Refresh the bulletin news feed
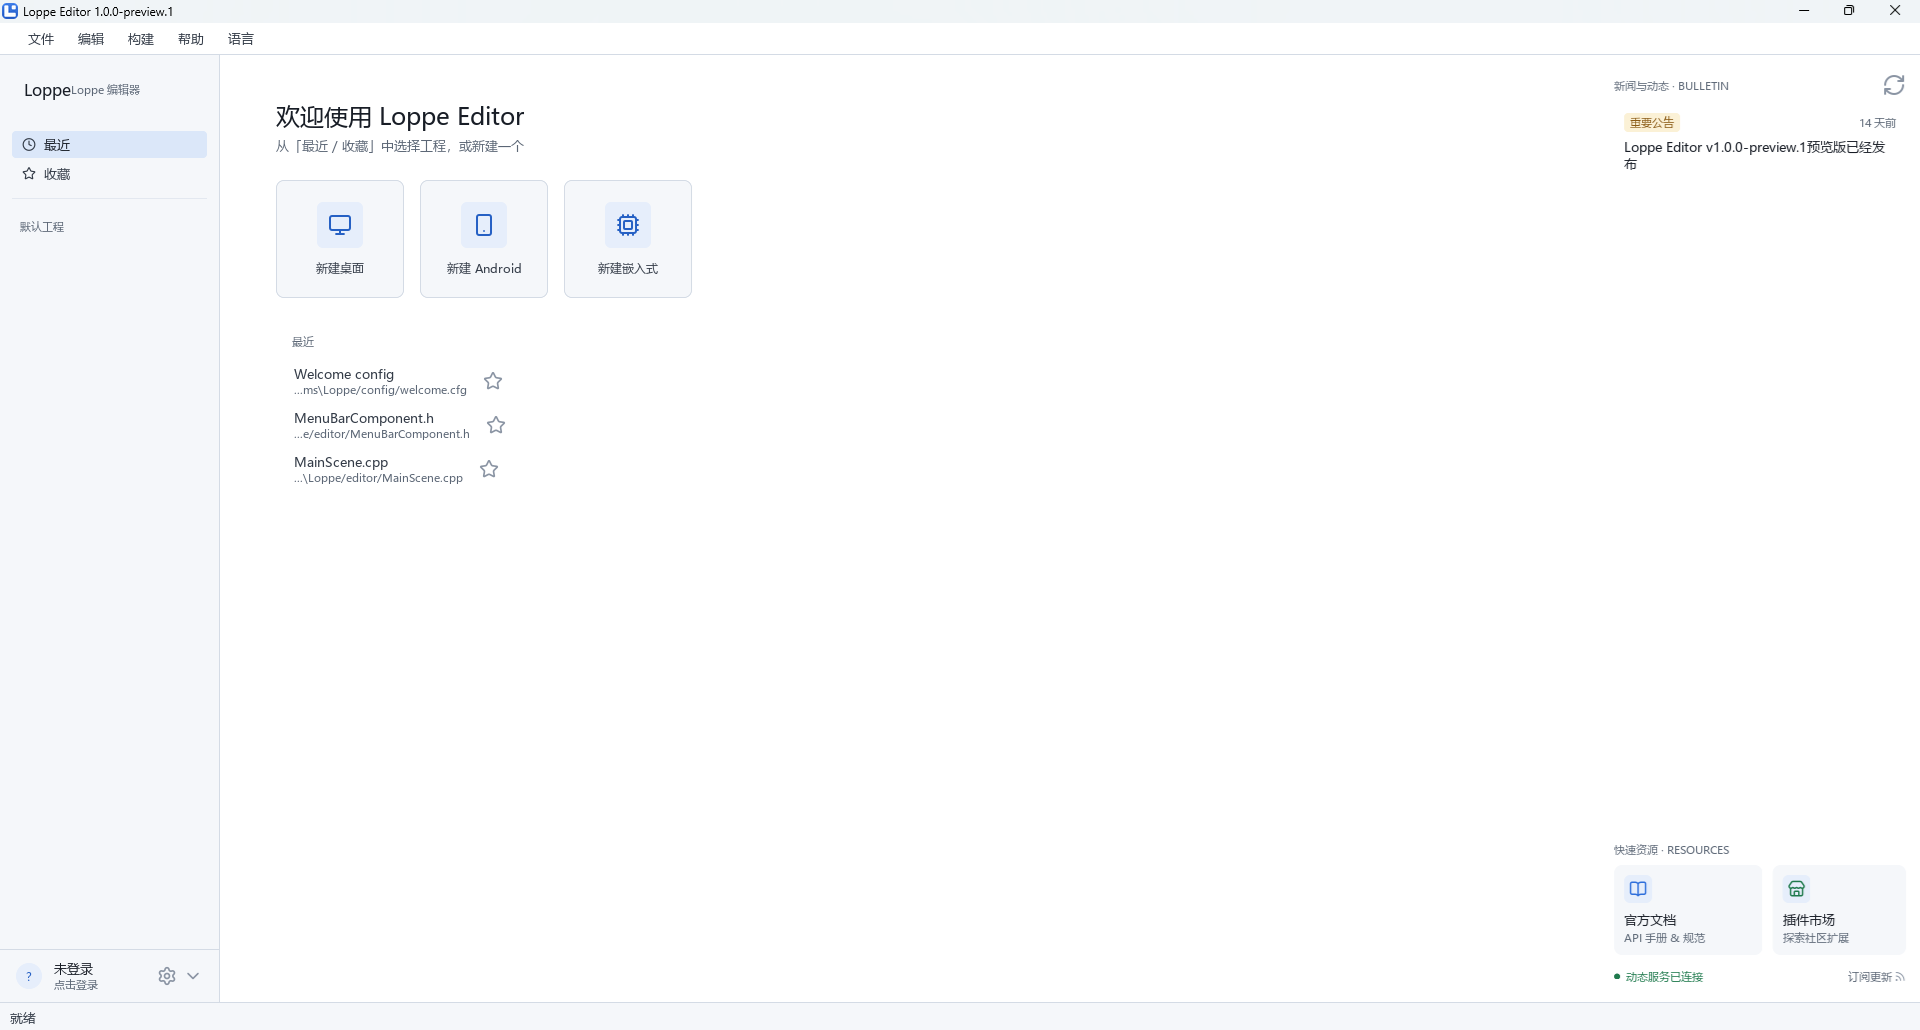Viewport: 1920px width, 1030px height. [1894, 85]
